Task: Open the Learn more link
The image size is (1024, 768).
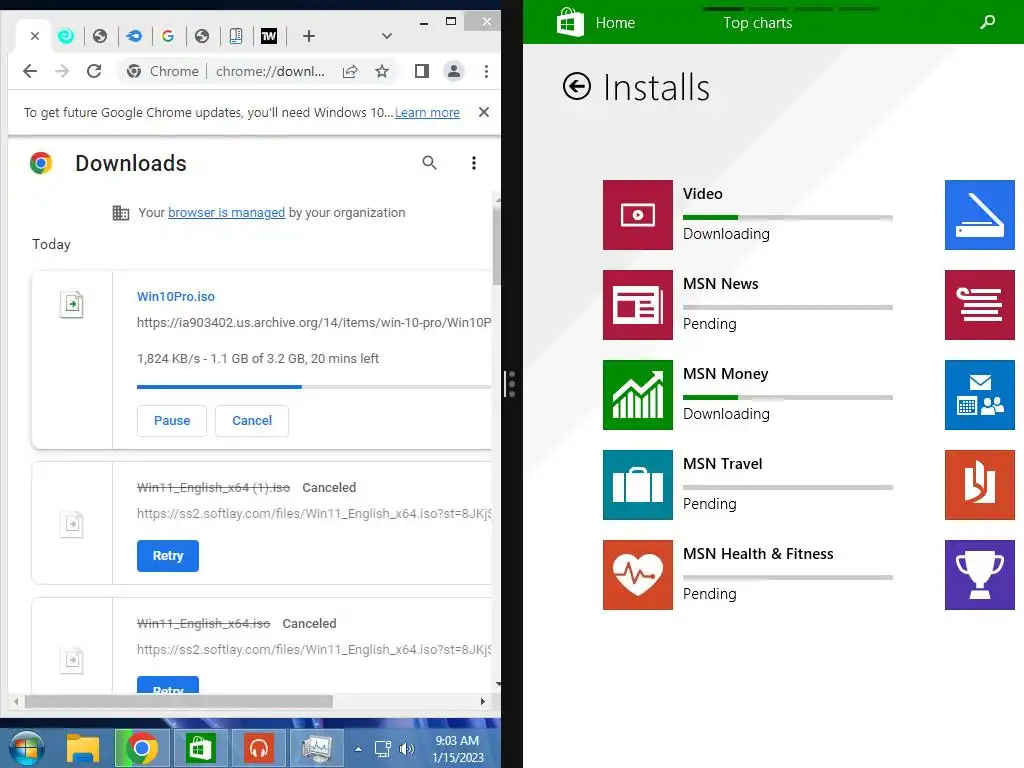Action: point(427,112)
